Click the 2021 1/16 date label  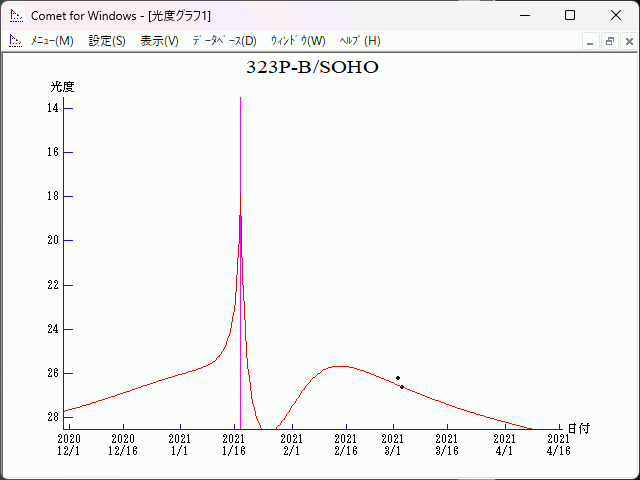tap(234, 445)
